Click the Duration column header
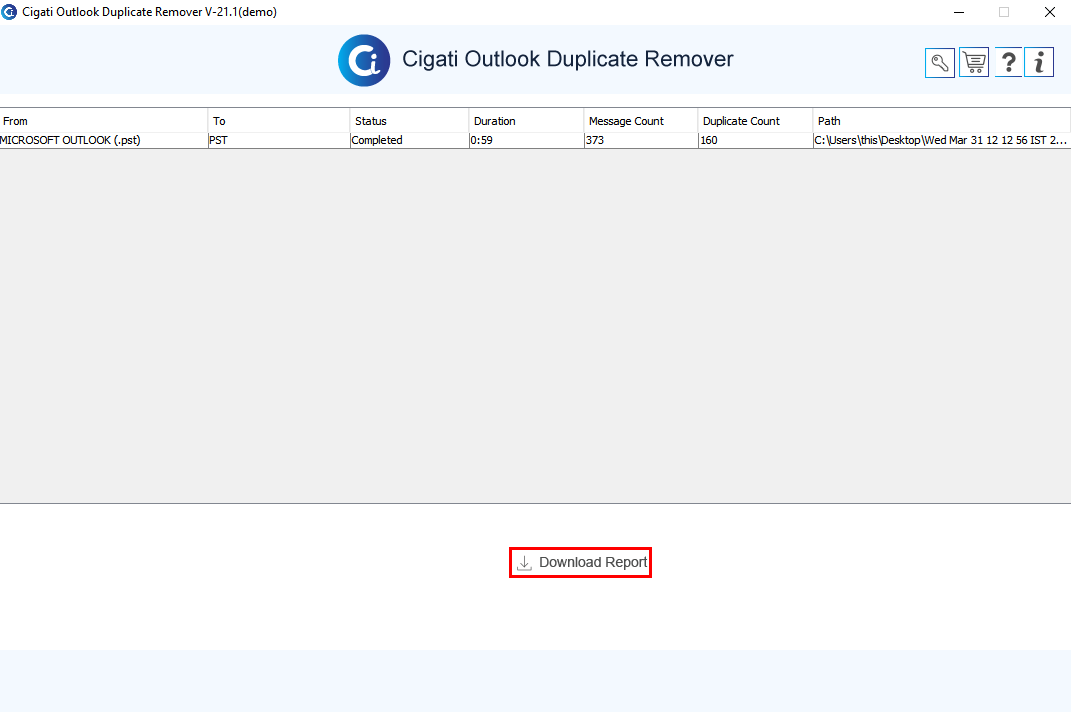Image resolution: width=1071 pixels, height=712 pixels. (x=526, y=121)
